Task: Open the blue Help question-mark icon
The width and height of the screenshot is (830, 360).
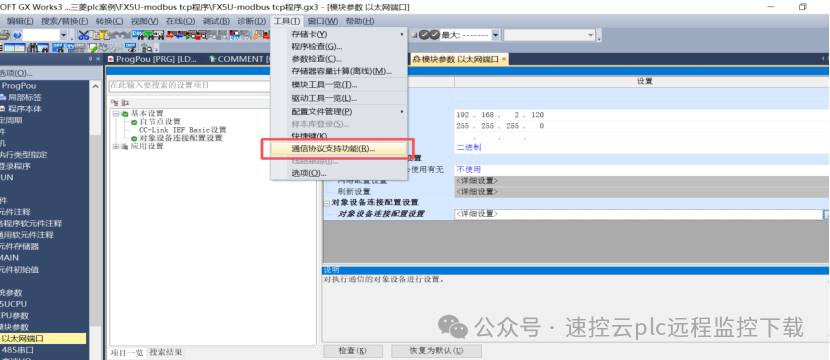Action: point(17,35)
